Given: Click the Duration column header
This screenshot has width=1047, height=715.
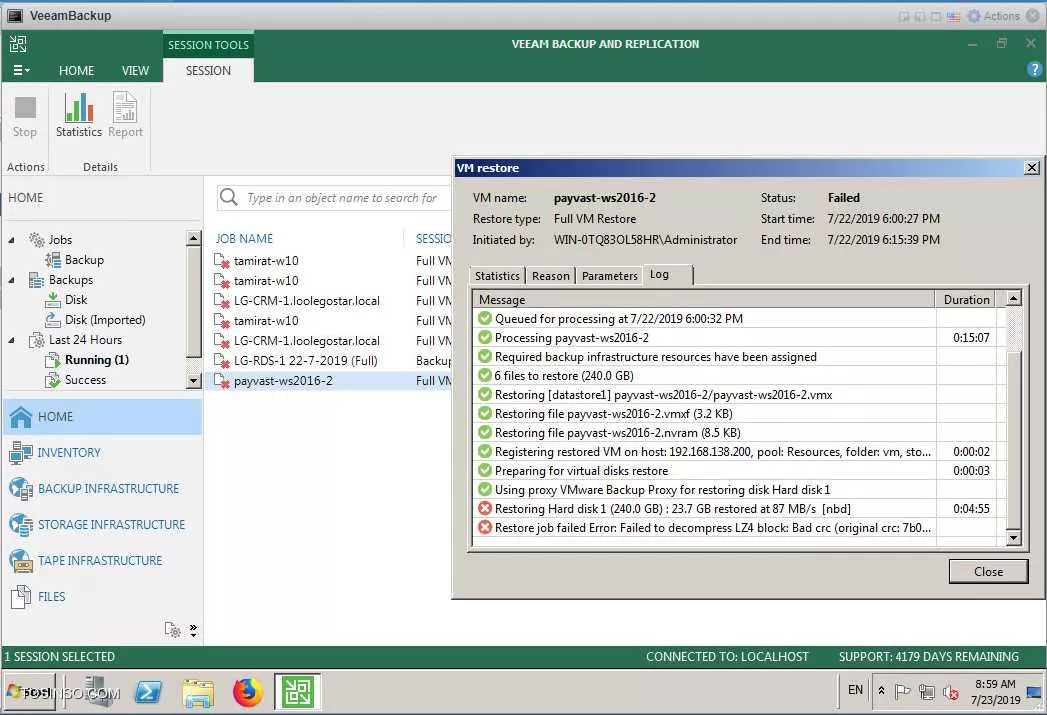Looking at the screenshot, I should (x=966, y=300).
